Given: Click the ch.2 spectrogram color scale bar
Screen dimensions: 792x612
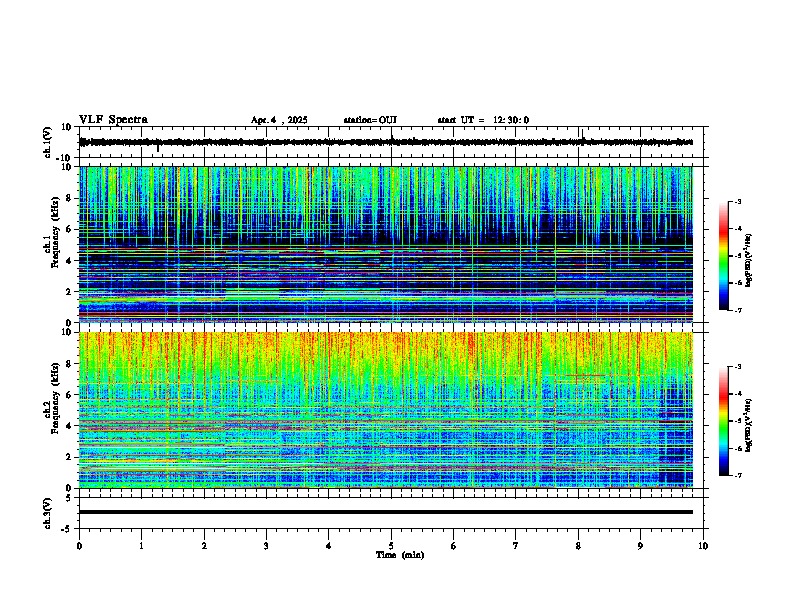Looking at the screenshot, I should click(x=723, y=421).
